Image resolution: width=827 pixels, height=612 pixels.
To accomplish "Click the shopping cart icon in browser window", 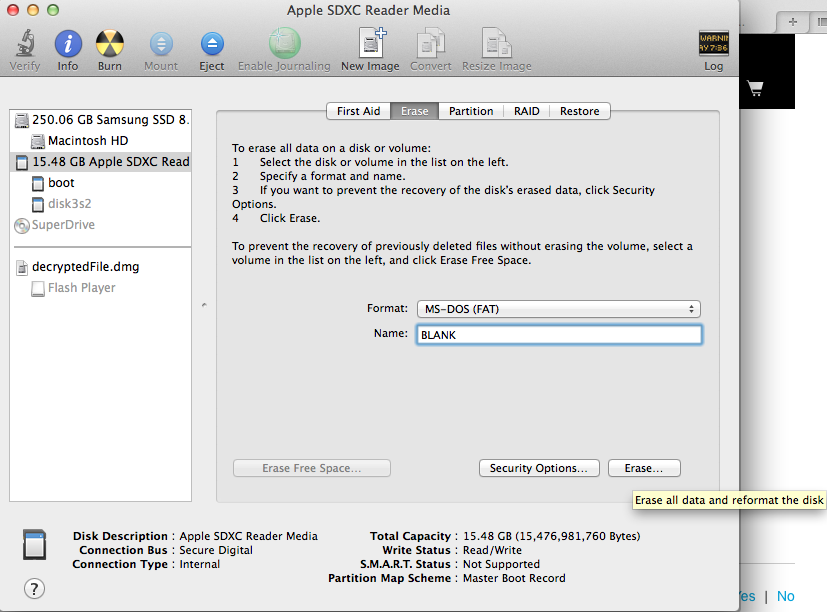I will pos(755,89).
